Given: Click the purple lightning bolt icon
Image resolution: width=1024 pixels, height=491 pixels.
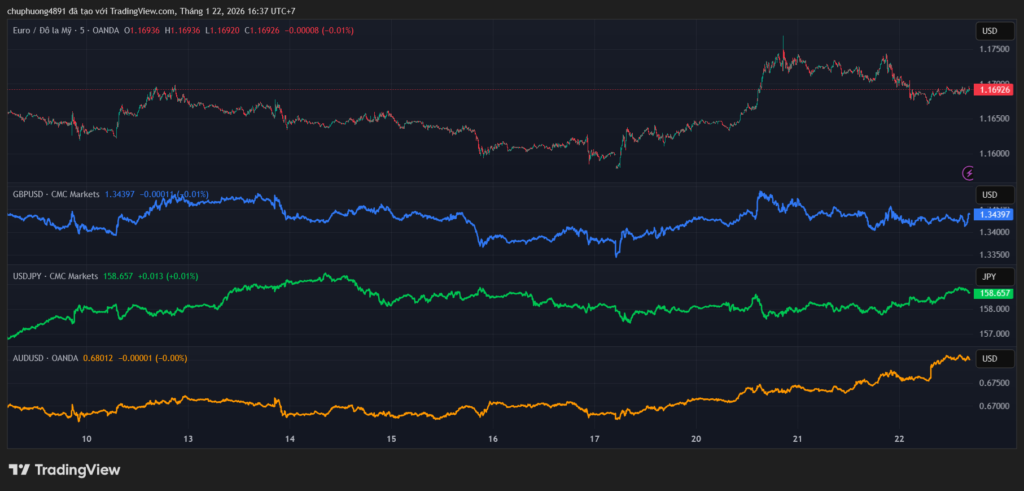Looking at the screenshot, I should (967, 172).
